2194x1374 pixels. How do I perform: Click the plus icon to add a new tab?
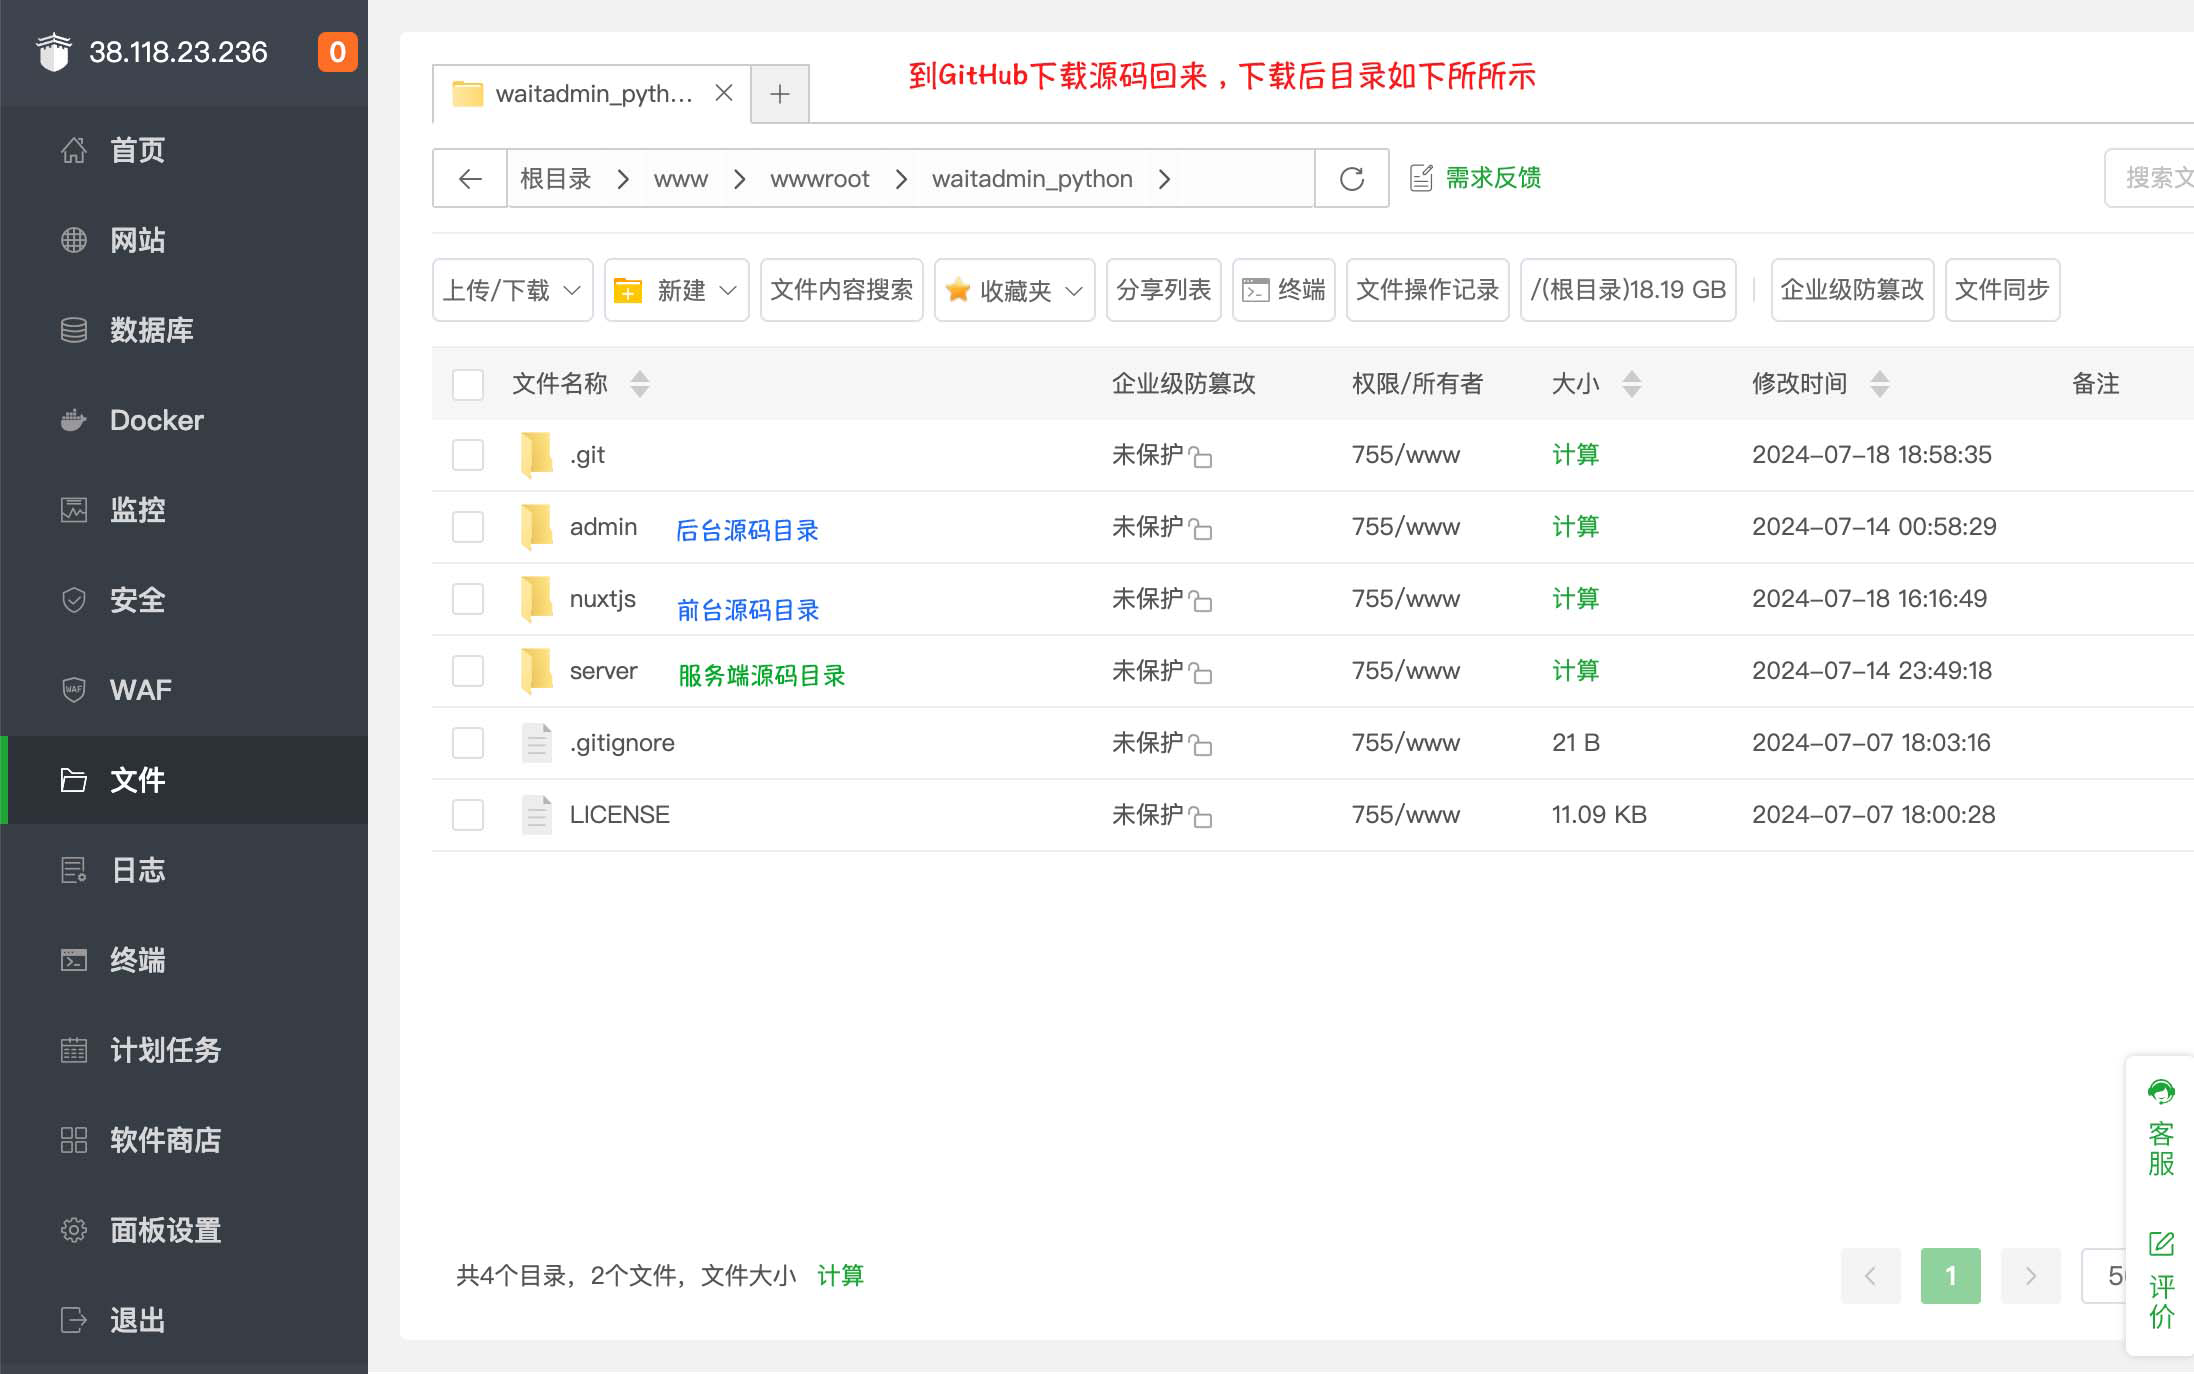click(x=780, y=94)
